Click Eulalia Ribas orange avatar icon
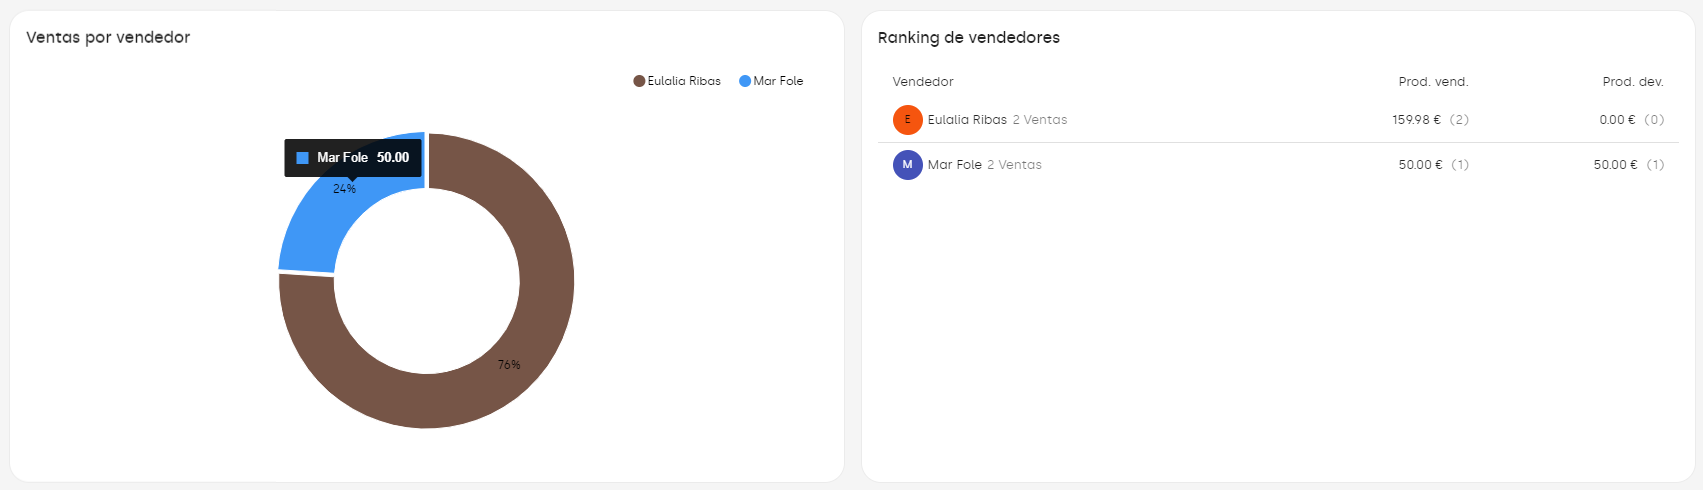 pyautogui.click(x=907, y=120)
